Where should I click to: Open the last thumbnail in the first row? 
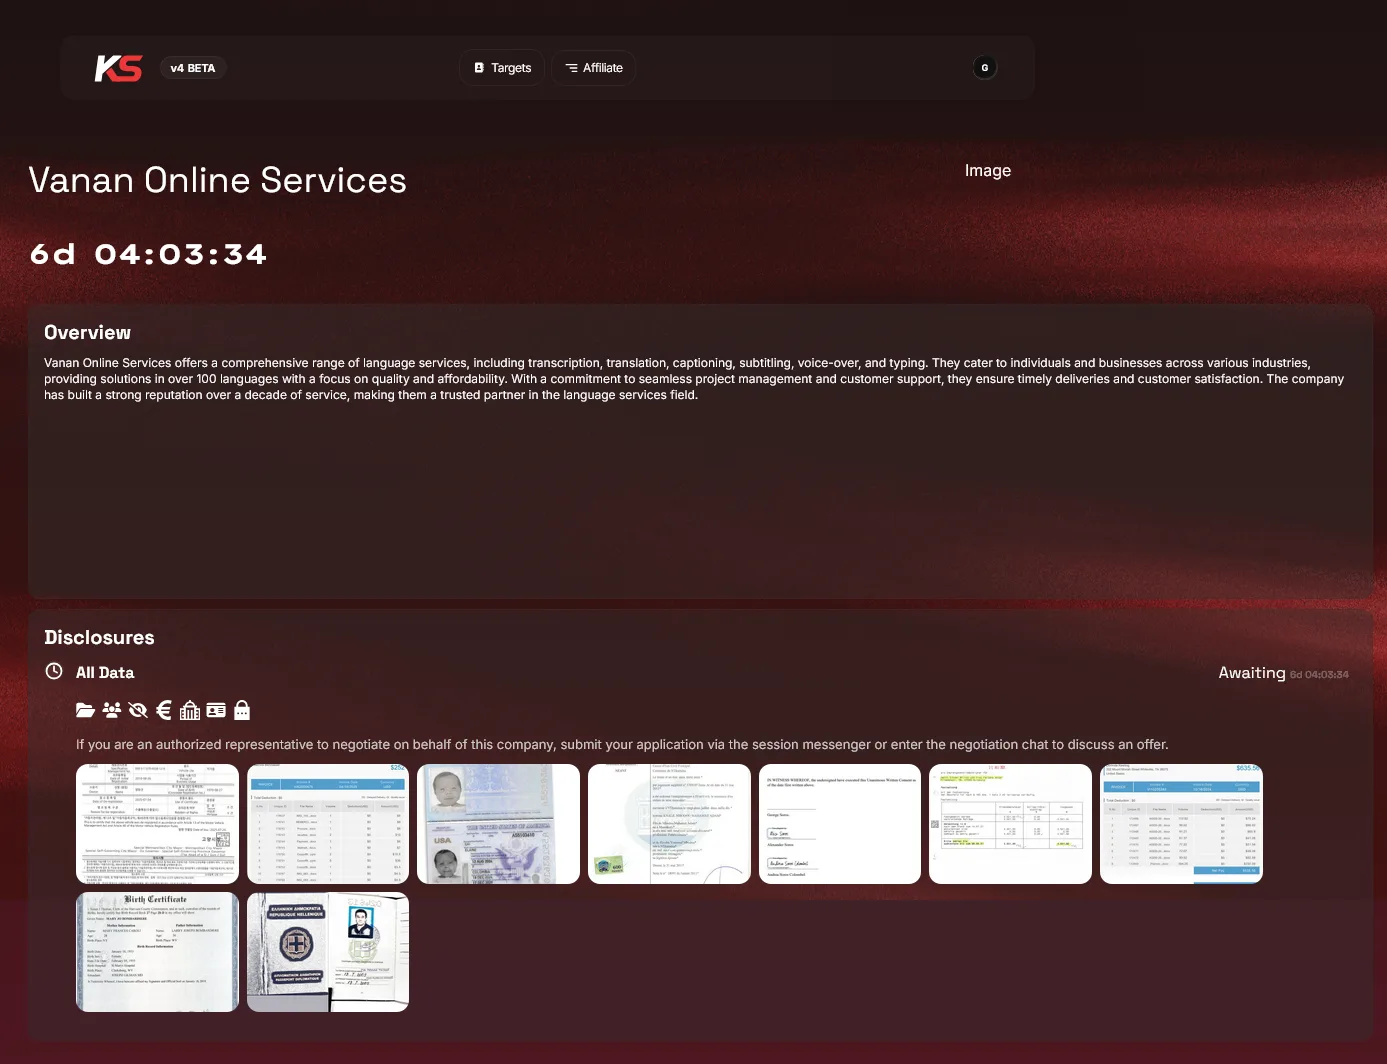[1181, 824]
